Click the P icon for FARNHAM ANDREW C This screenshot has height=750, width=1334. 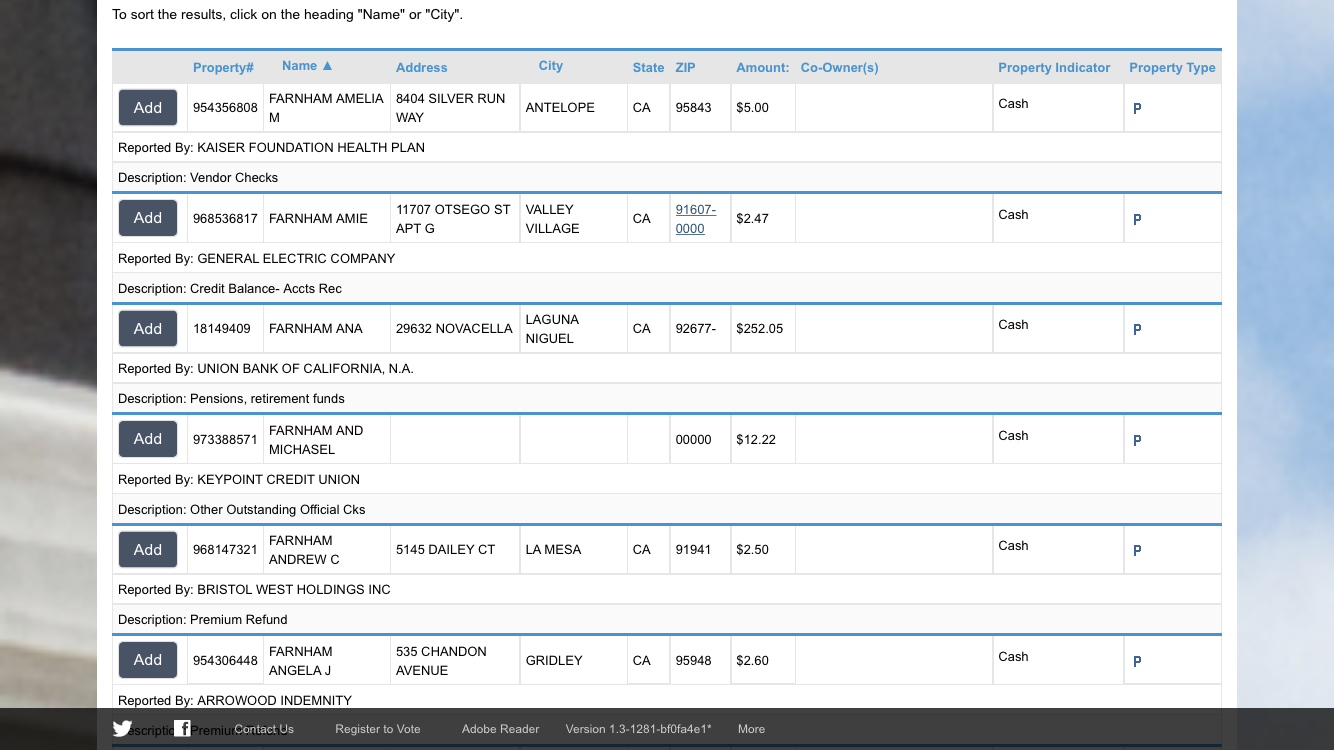[x=1137, y=551]
